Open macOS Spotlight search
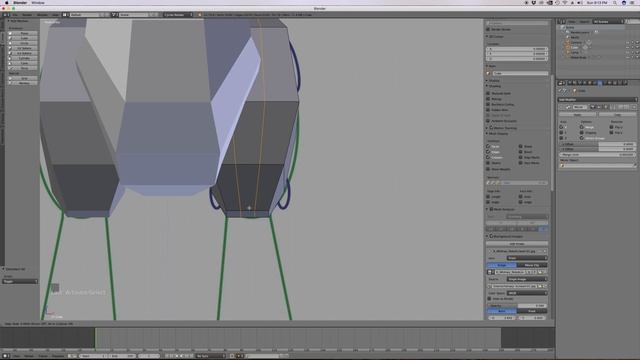640x360 pixels. pos(614,3)
